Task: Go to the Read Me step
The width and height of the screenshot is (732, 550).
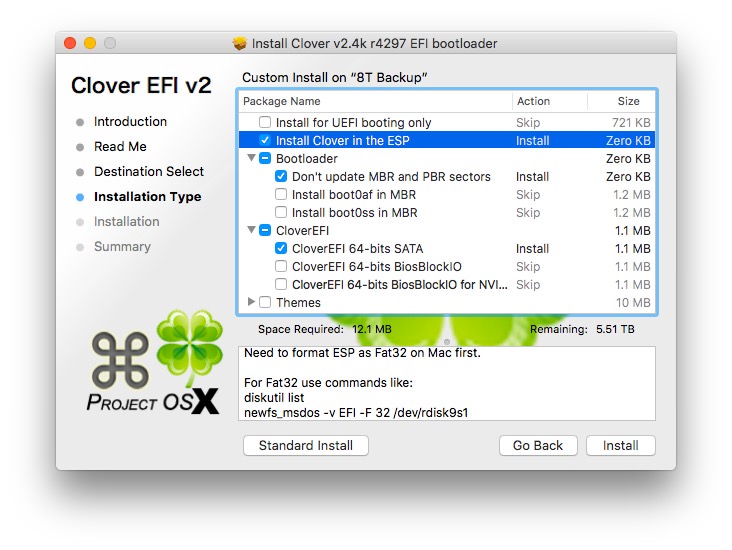Action: coord(120,147)
